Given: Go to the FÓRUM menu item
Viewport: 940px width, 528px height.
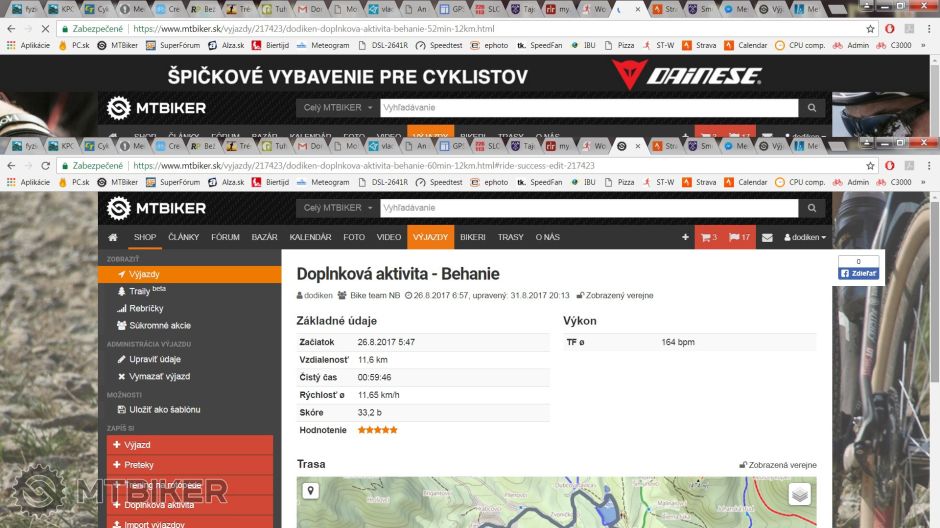Looking at the screenshot, I should pyautogui.click(x=225, y=237).
